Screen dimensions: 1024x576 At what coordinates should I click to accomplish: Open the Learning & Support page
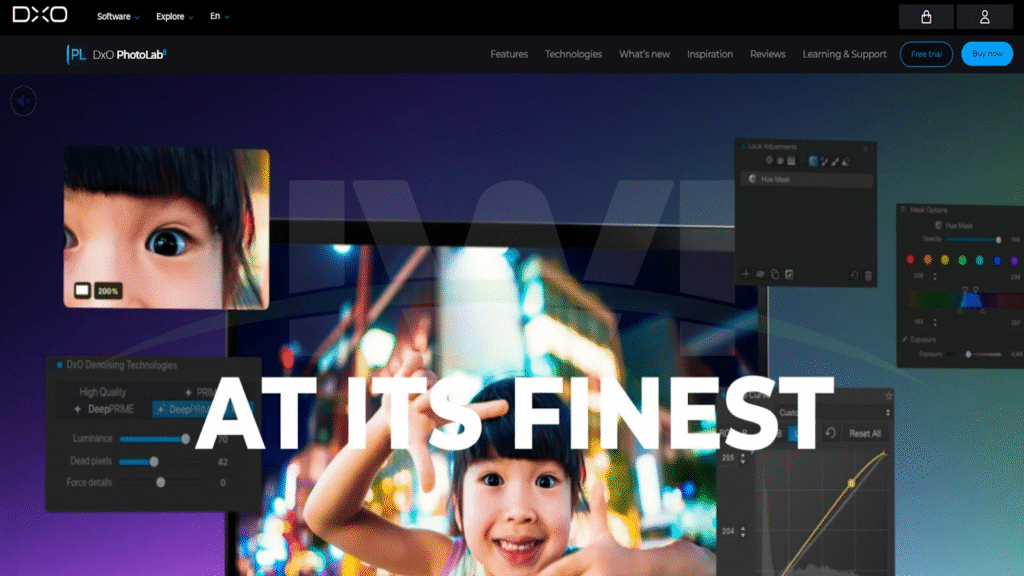(x=844, y=54)
